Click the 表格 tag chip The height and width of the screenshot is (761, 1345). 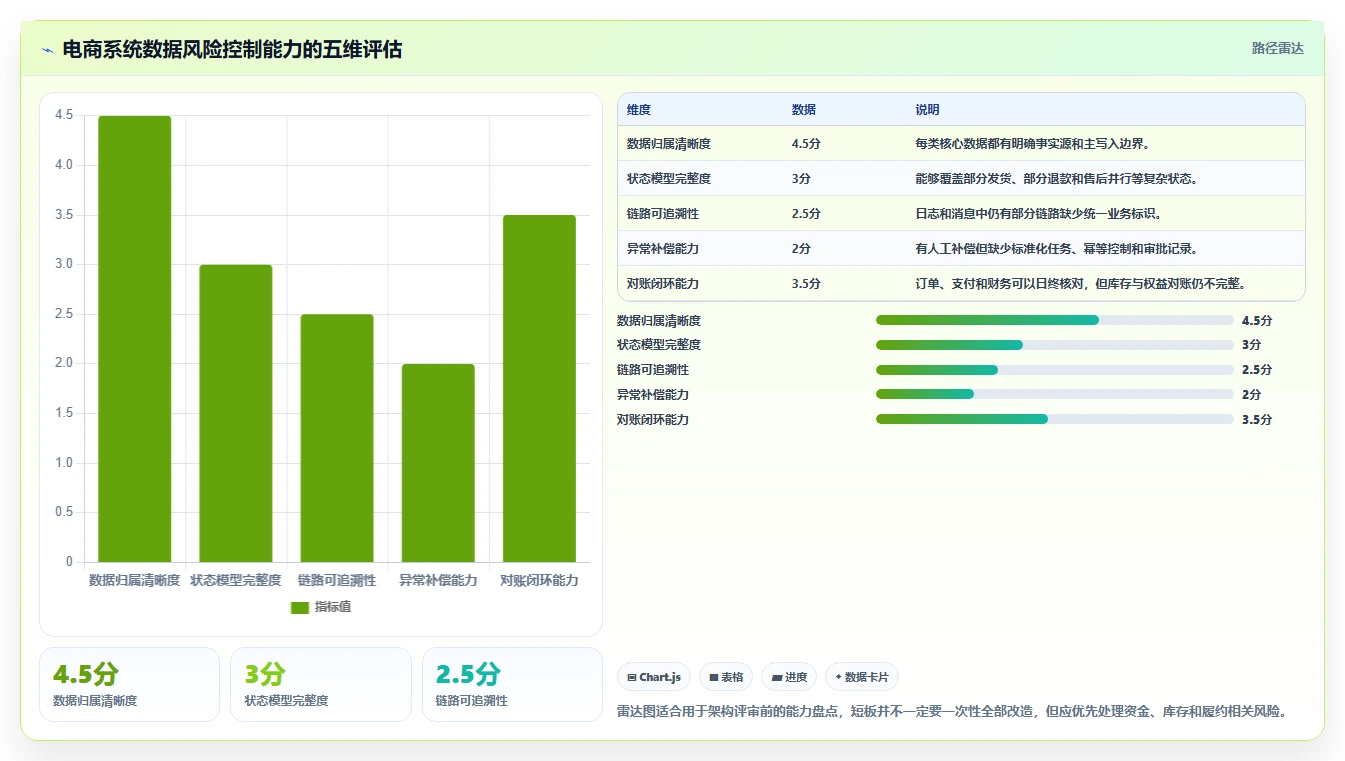click(x=726, y=677)
